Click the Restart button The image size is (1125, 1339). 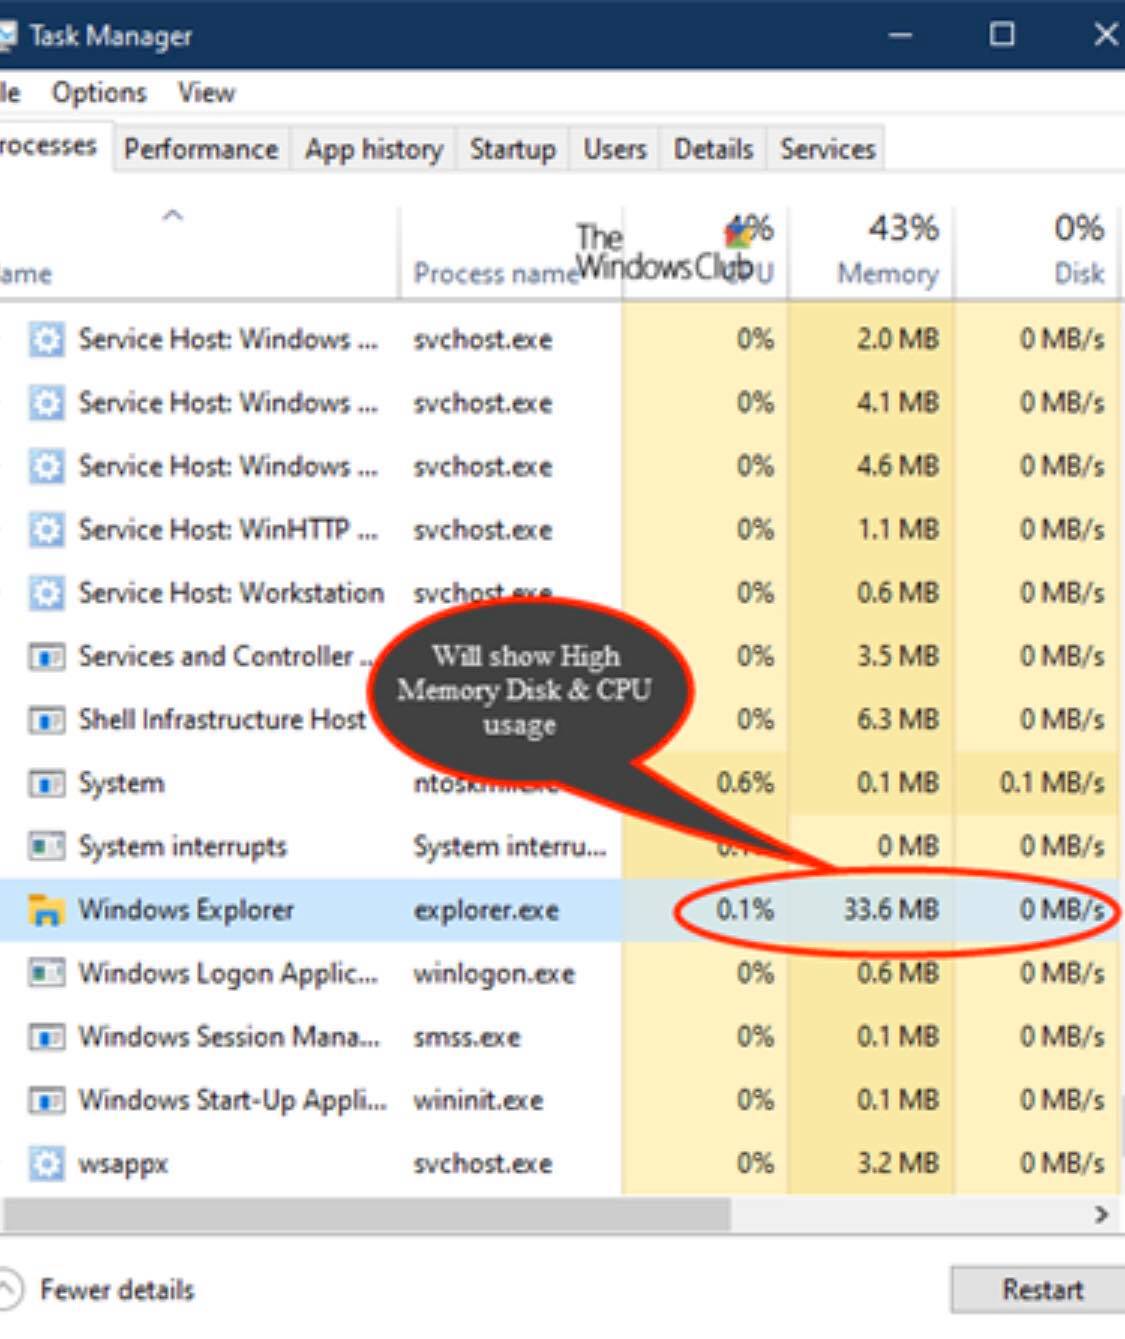(x=1040, y=1290)
